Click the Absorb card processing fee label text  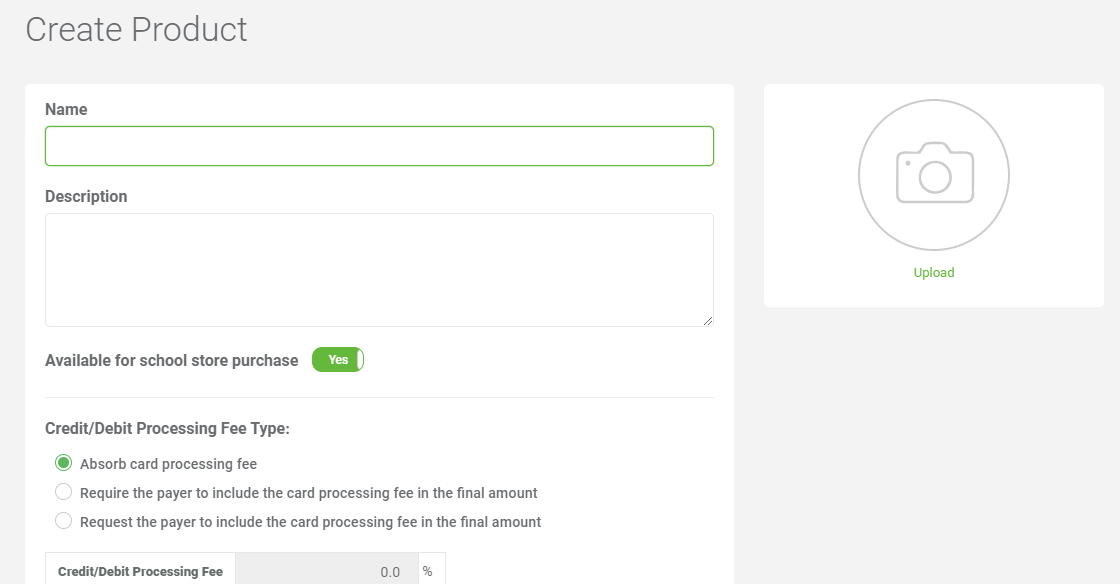tap(169, 464)
